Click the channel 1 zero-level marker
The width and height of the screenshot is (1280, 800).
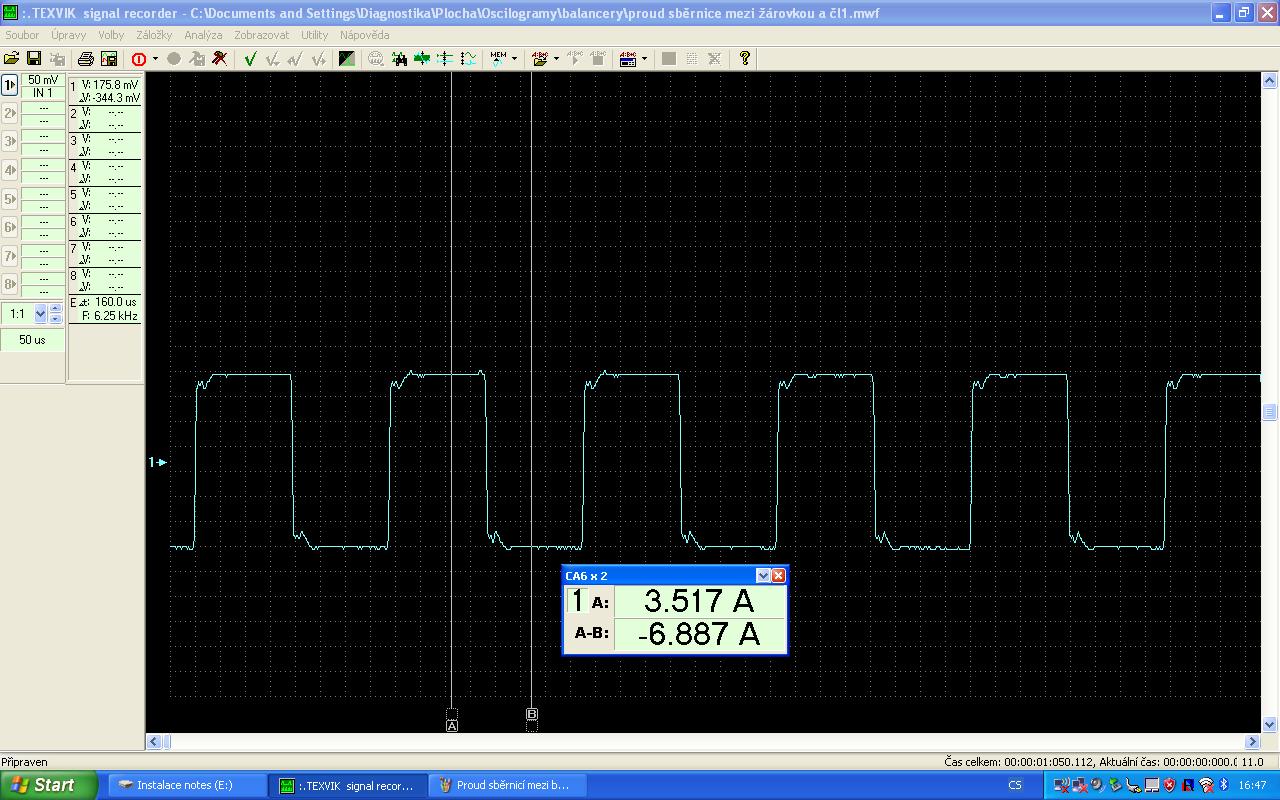click(157, 462)
